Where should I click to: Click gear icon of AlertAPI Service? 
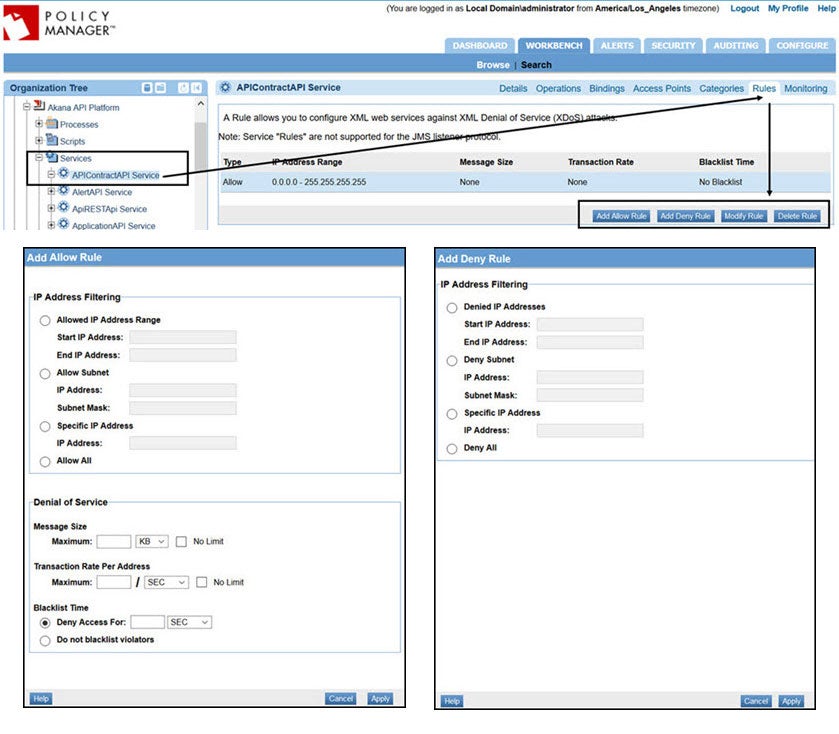64,190
